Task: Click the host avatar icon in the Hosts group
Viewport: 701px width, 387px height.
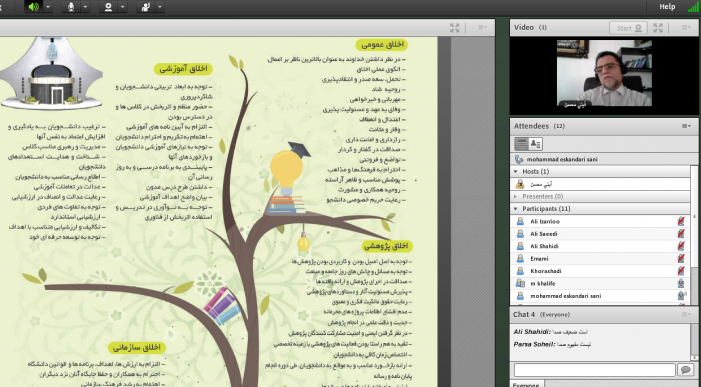Action: 520,184
